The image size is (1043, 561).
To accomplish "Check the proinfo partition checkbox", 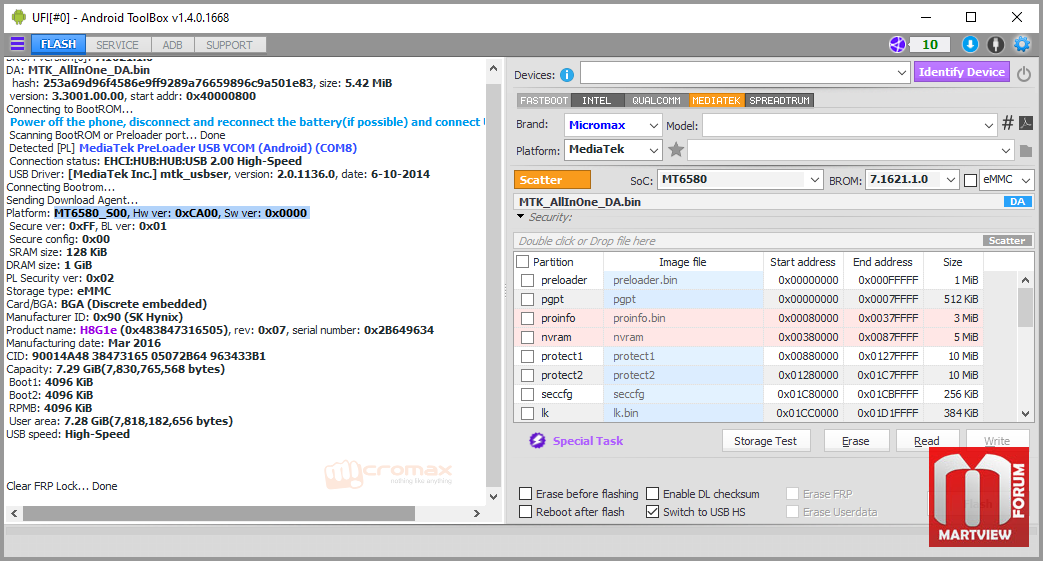I will coord(527,318).
